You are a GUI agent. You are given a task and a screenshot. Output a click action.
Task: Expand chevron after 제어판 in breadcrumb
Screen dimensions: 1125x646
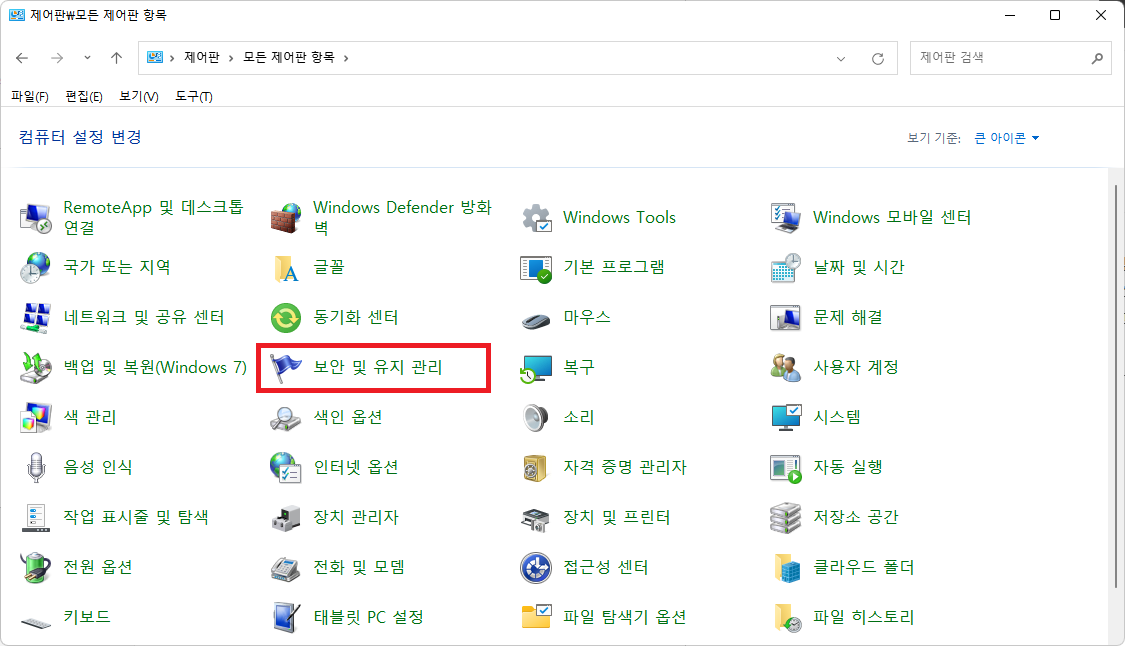pyautogui.click(x=230, y=58)
